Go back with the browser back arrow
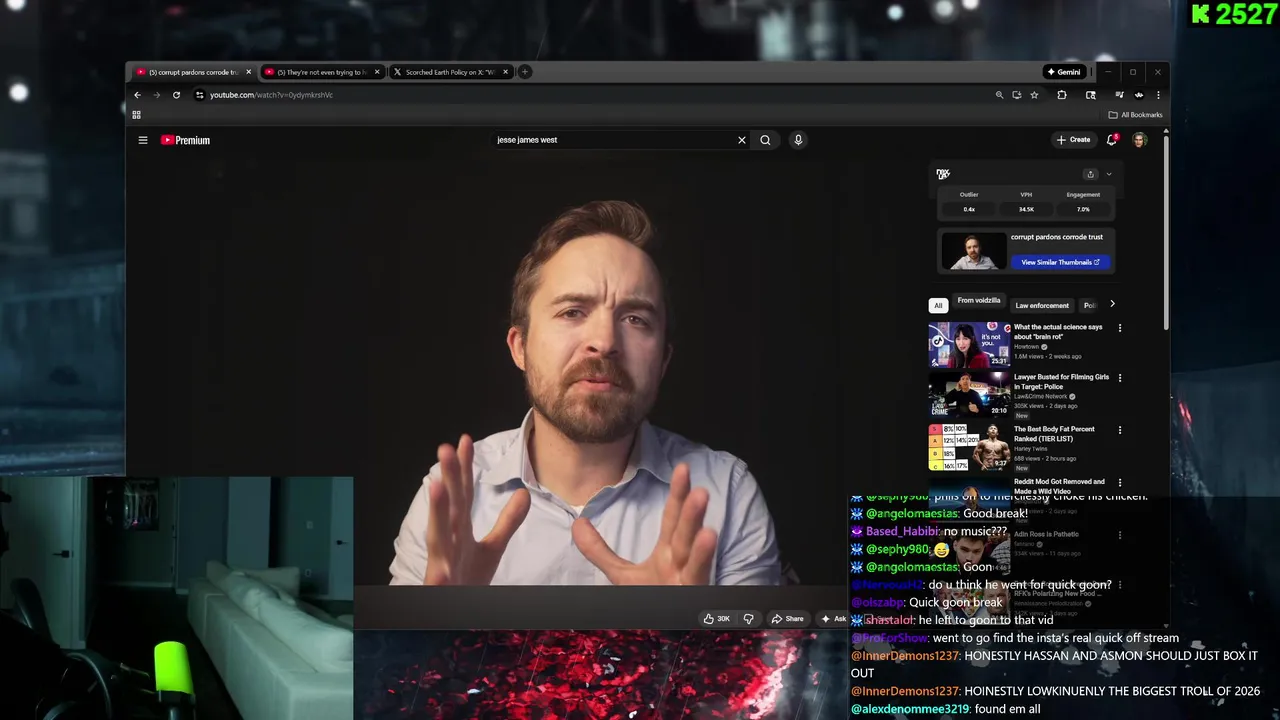The image size is (1280, 720). click(138, 95)
